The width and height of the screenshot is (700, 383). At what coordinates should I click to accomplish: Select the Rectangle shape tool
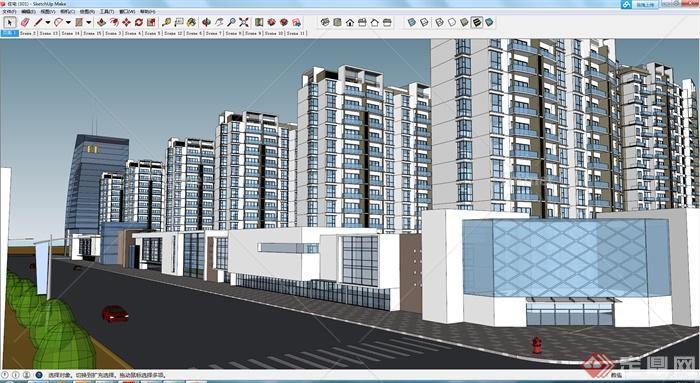coord(79,22)
